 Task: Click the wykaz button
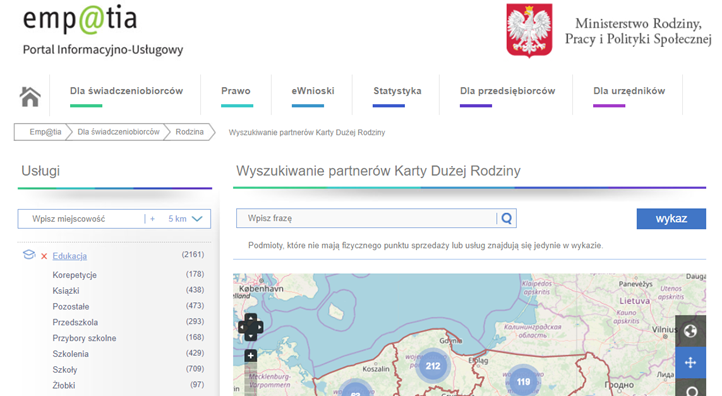671,219
